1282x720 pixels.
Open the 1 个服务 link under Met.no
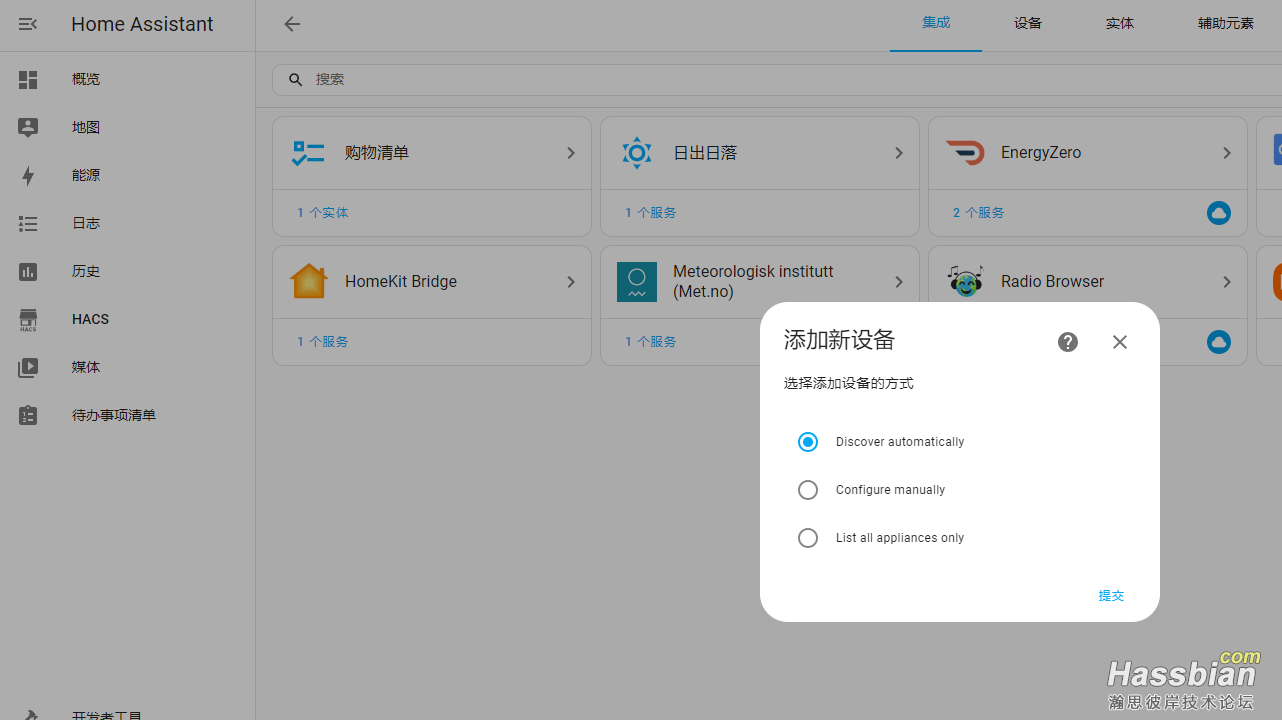tap(651, 342)
